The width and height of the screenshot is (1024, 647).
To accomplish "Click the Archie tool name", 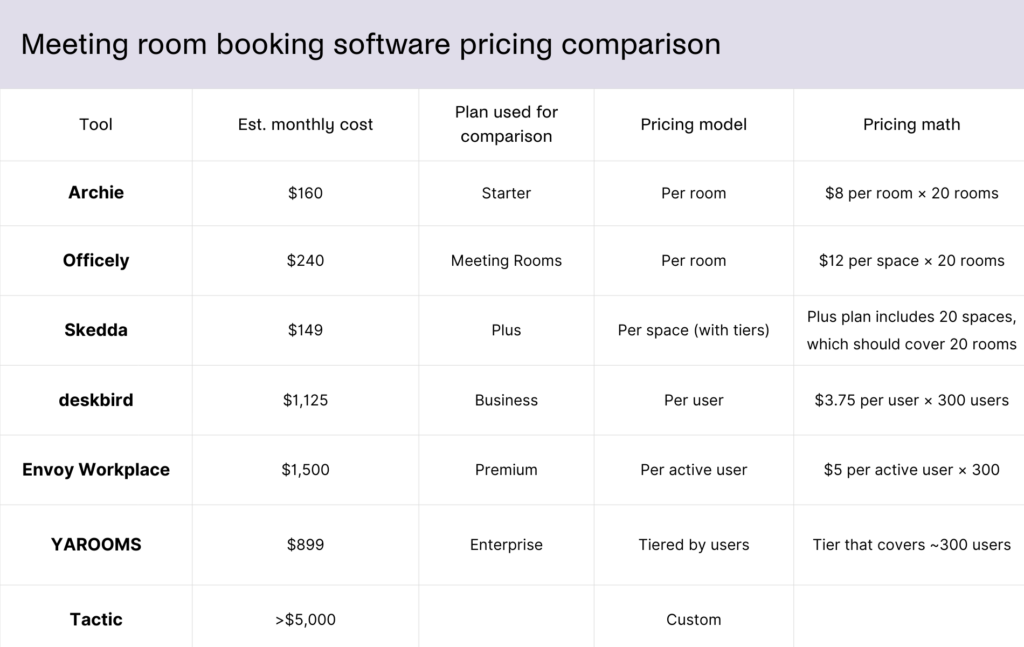I will pos(96,193).
